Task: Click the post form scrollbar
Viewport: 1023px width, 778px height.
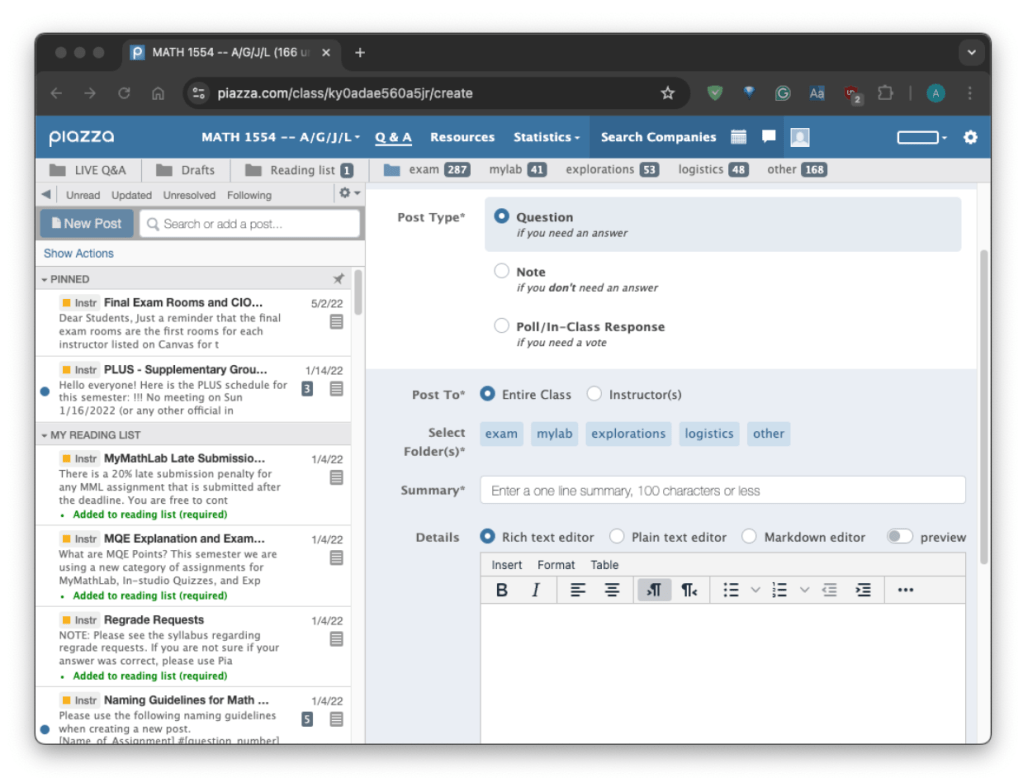Action: click(x=984, y=405)
